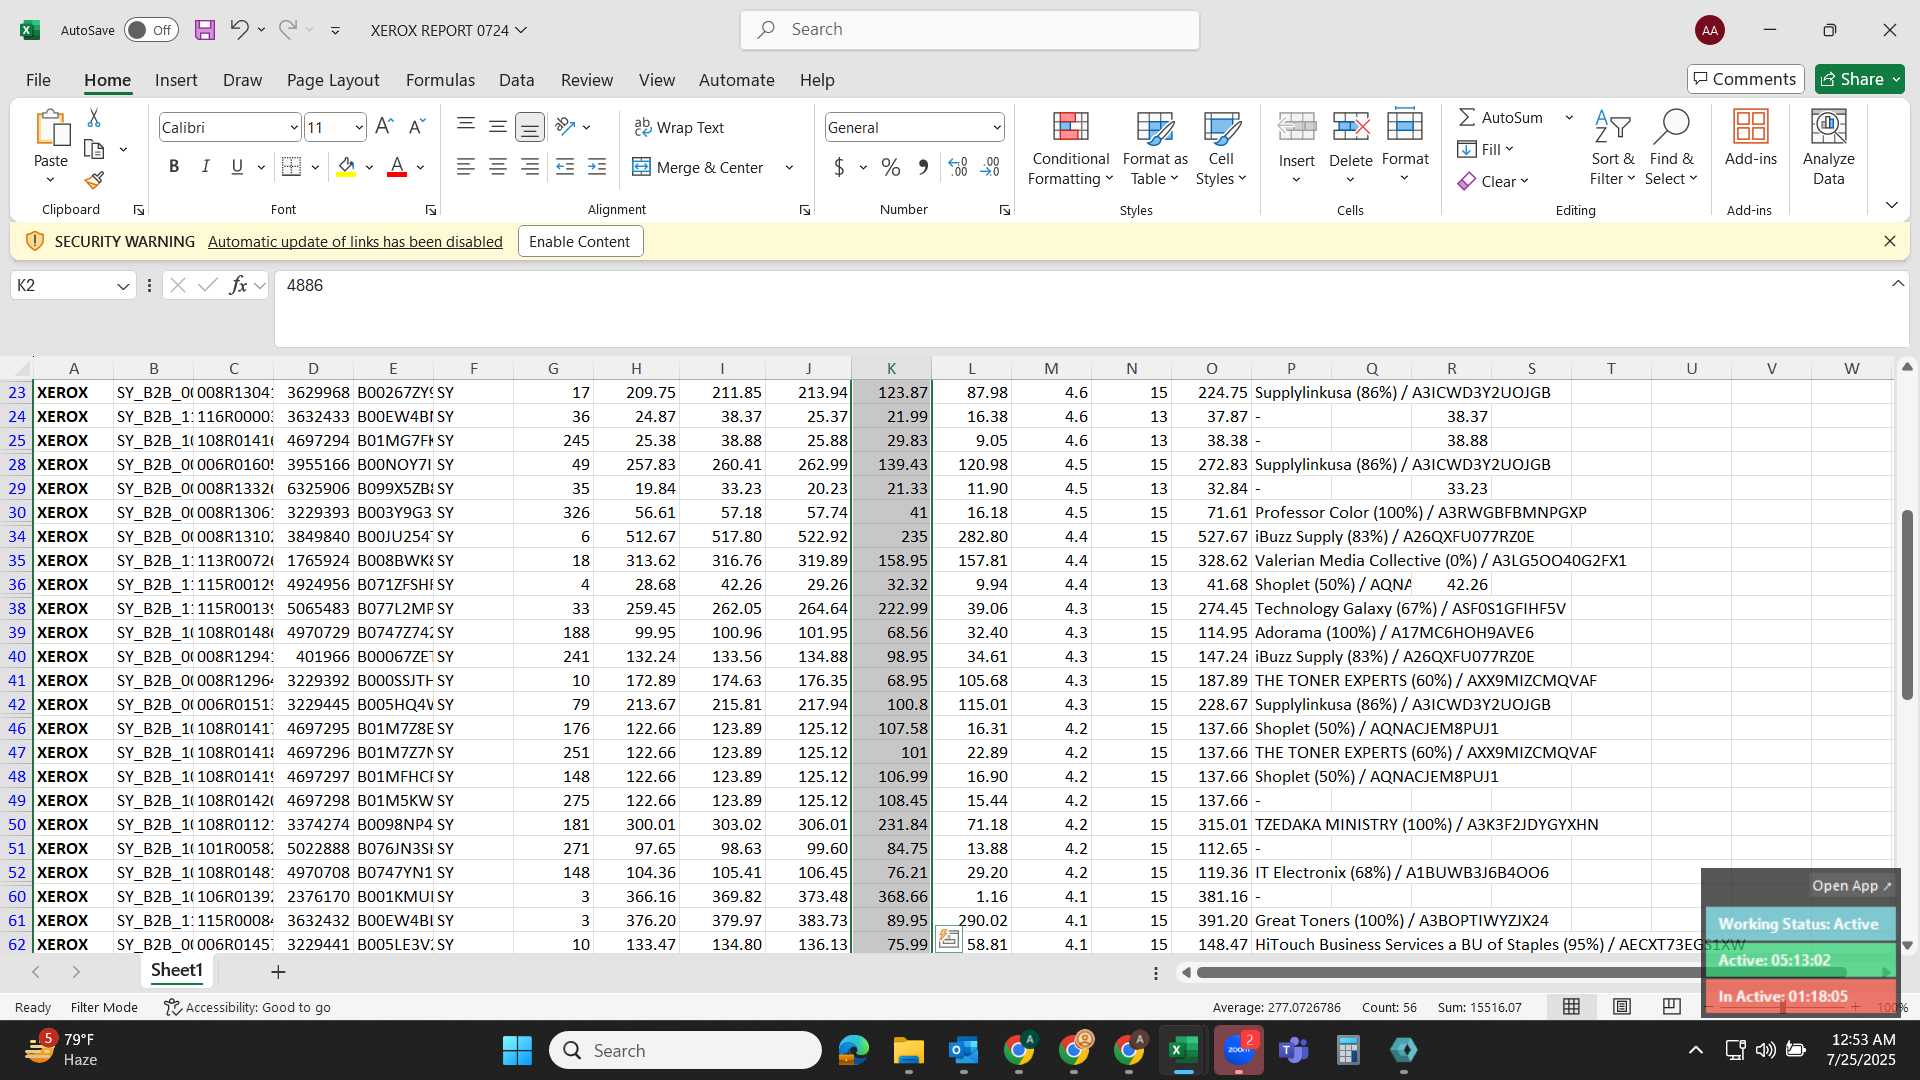Click the Borders icon

292,167
